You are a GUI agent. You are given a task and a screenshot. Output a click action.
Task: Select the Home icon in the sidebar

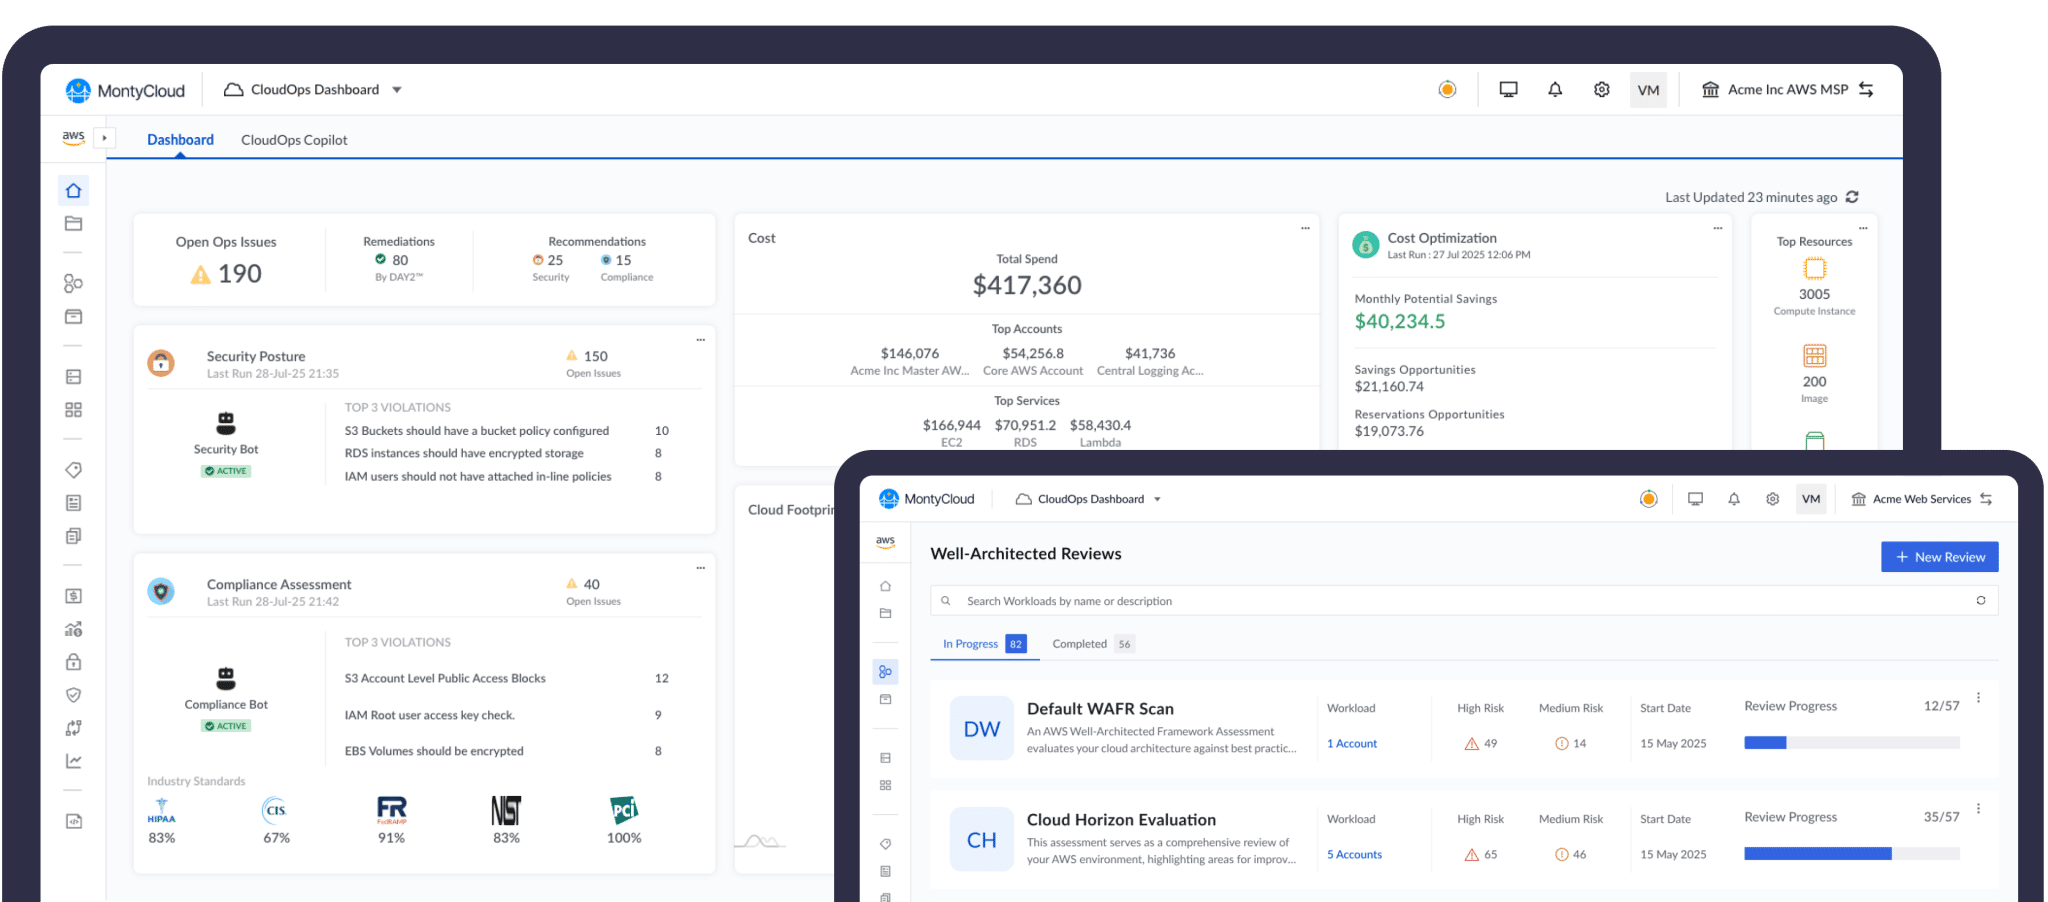coord(73,190)
